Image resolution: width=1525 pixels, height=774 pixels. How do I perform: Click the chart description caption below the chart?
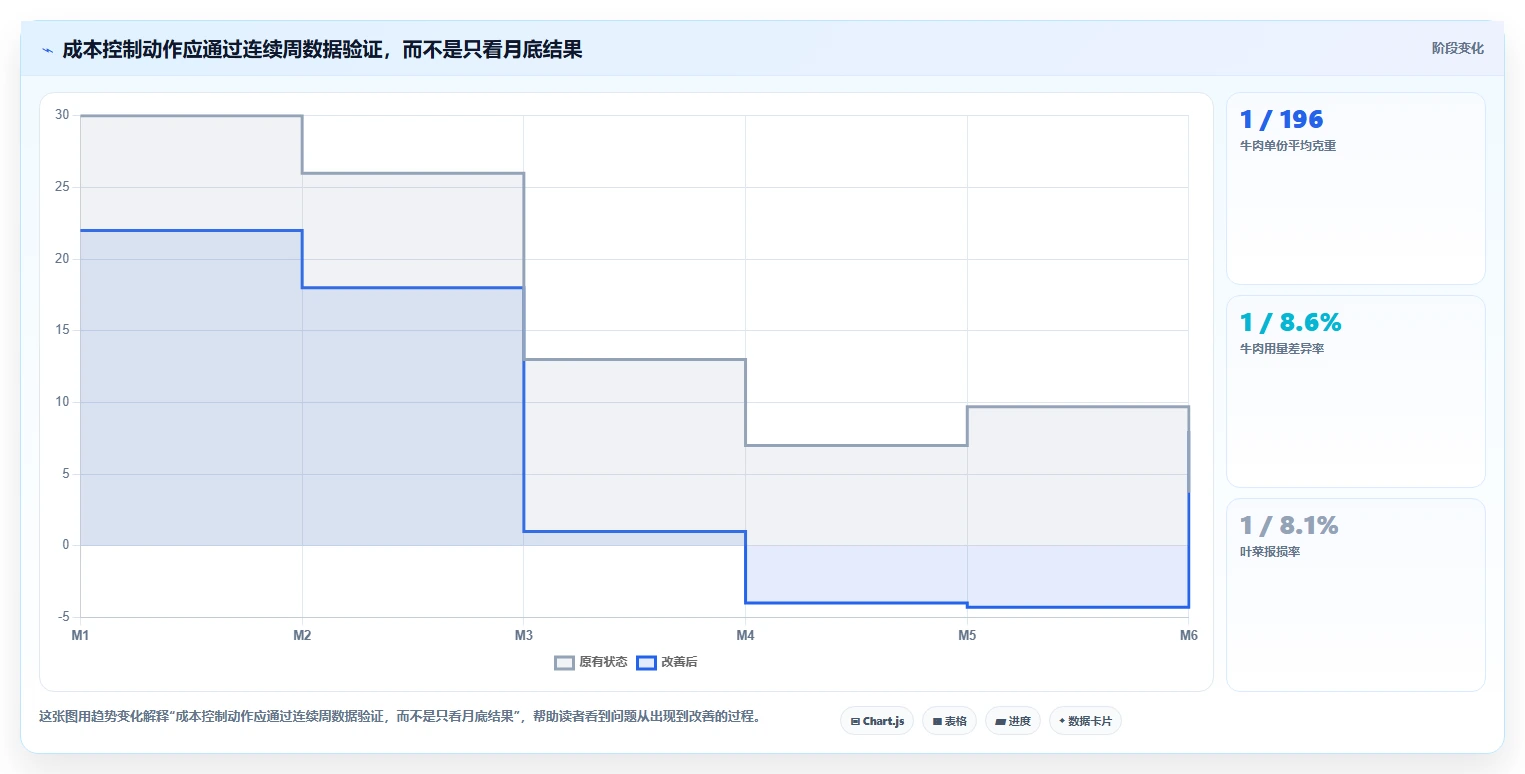coord(399,717)
